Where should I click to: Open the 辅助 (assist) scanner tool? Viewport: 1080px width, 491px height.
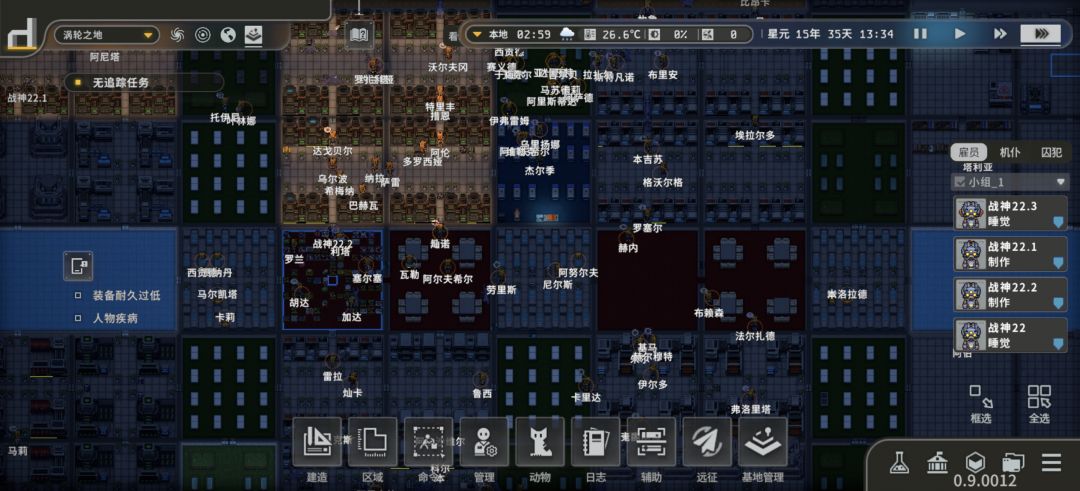(652, 441)
